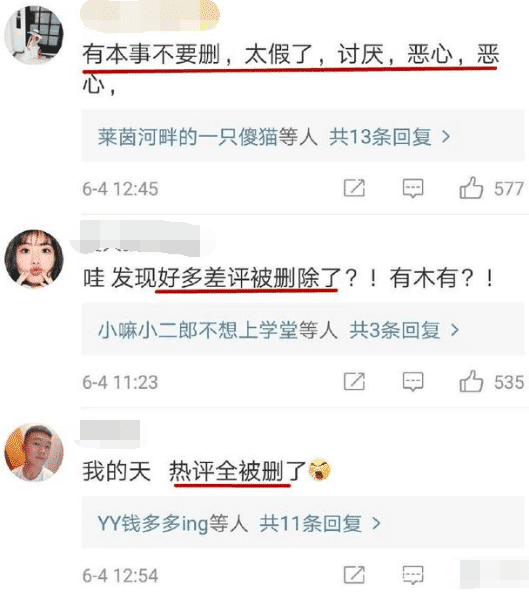The image size is (529, 592).
Task: Open 小嘛小二郎不想上学堂 user profile link
Action: tap(198, 330)
